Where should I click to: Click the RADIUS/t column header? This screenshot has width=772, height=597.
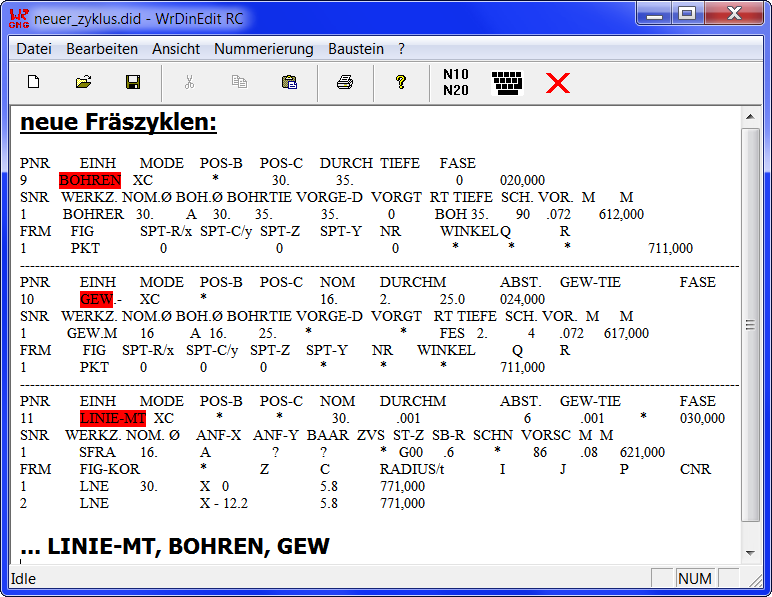[x=412, y=470]
